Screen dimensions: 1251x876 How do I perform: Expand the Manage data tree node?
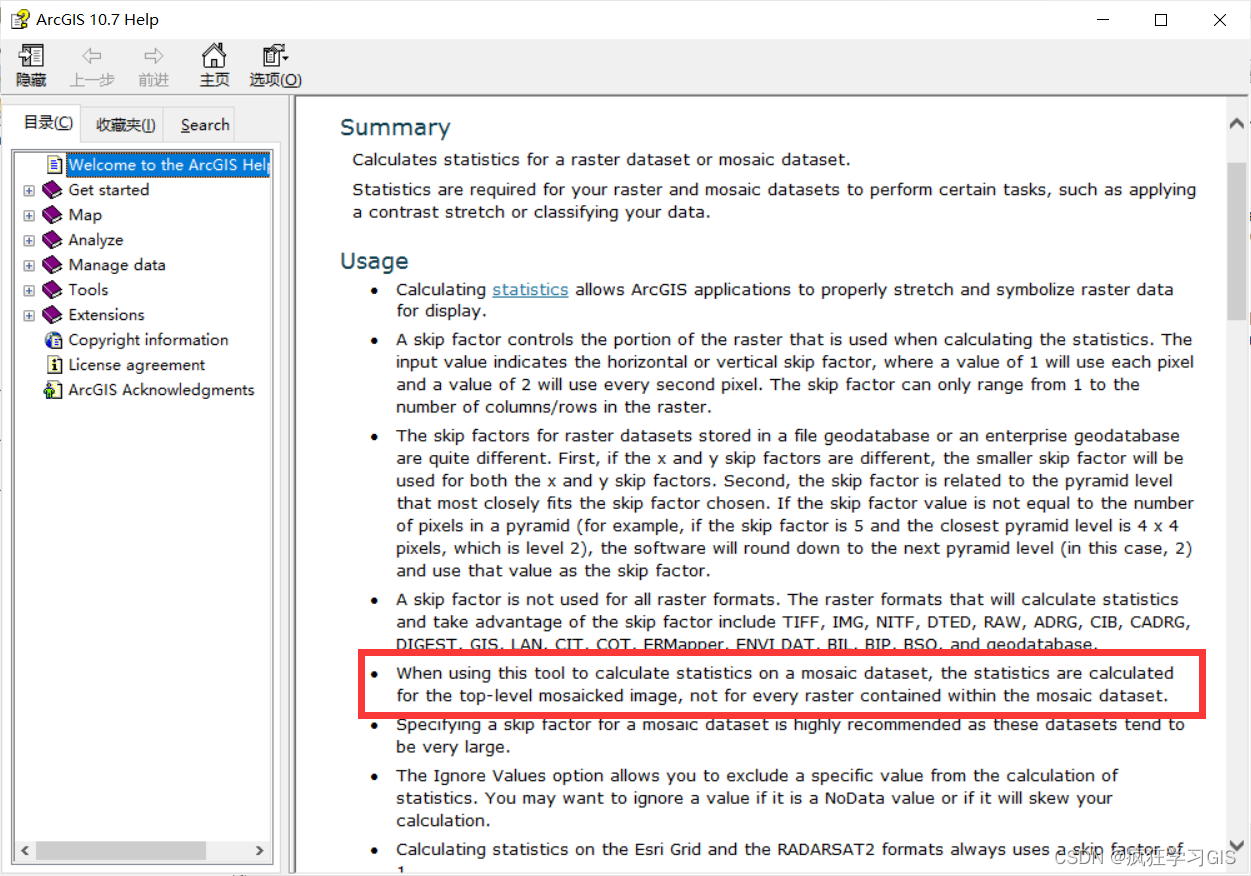(x=29, y=265)
